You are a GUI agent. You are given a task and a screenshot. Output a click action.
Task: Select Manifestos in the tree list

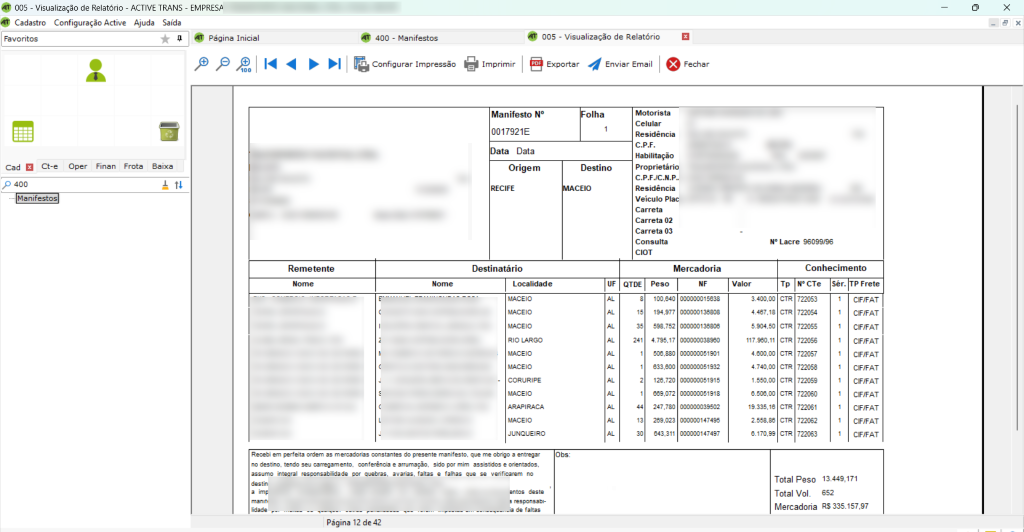[x=37, y=199]
